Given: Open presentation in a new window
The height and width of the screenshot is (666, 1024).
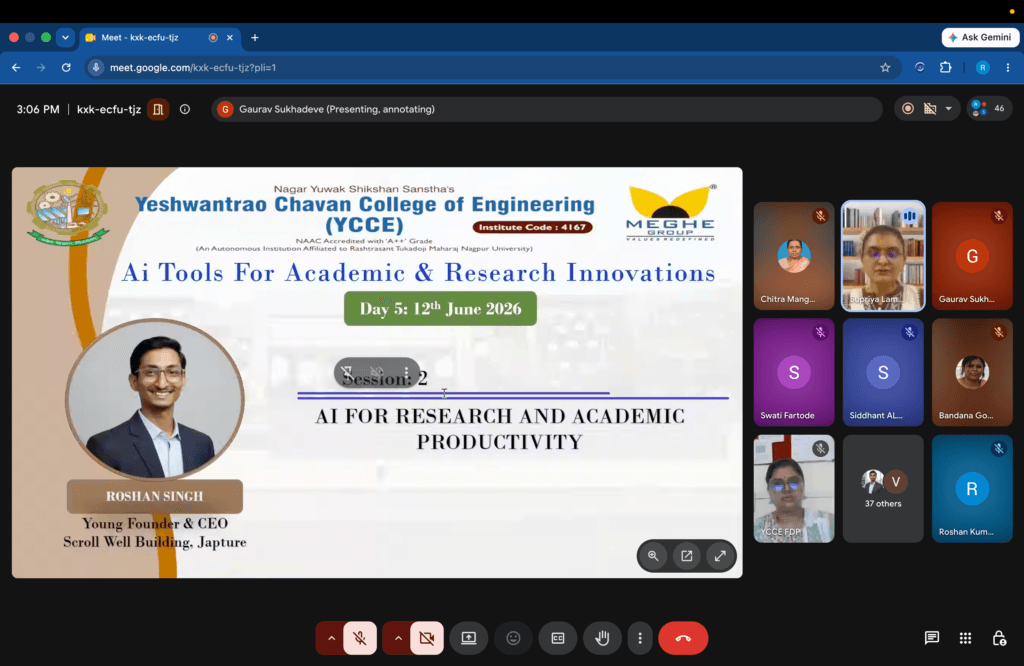Looking at the screenshot, I should point(686,556).
